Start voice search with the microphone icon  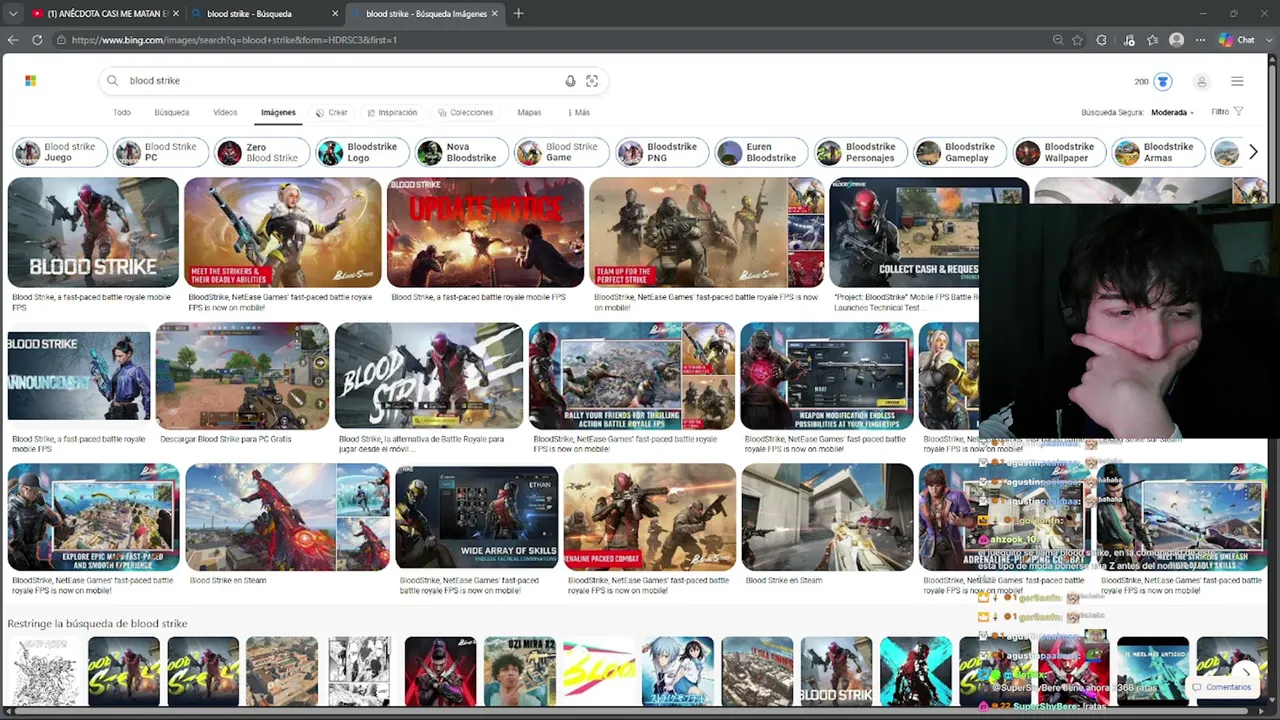(570, 81)
